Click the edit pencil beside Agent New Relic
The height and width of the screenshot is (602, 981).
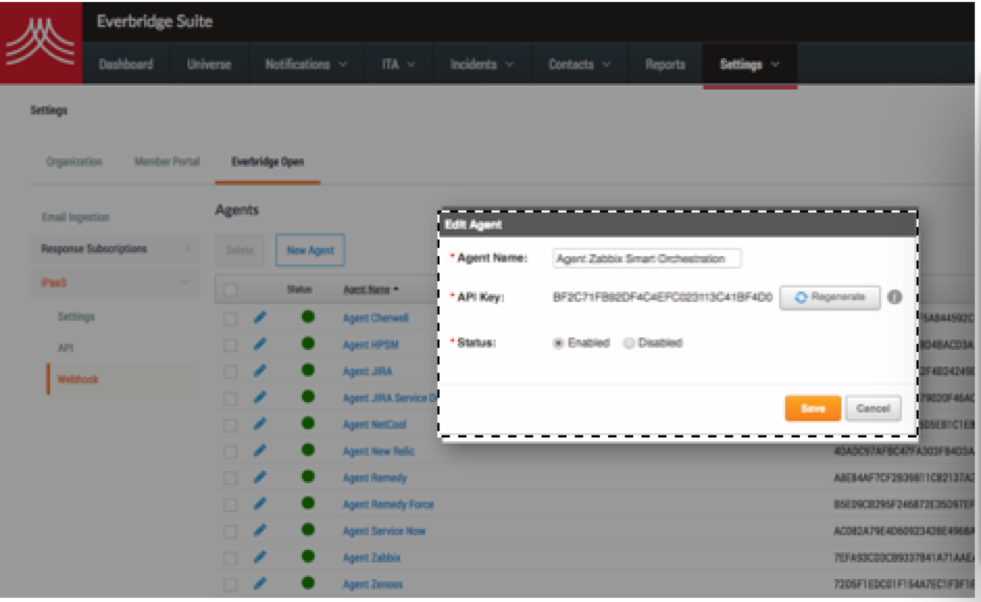point(260,451)
